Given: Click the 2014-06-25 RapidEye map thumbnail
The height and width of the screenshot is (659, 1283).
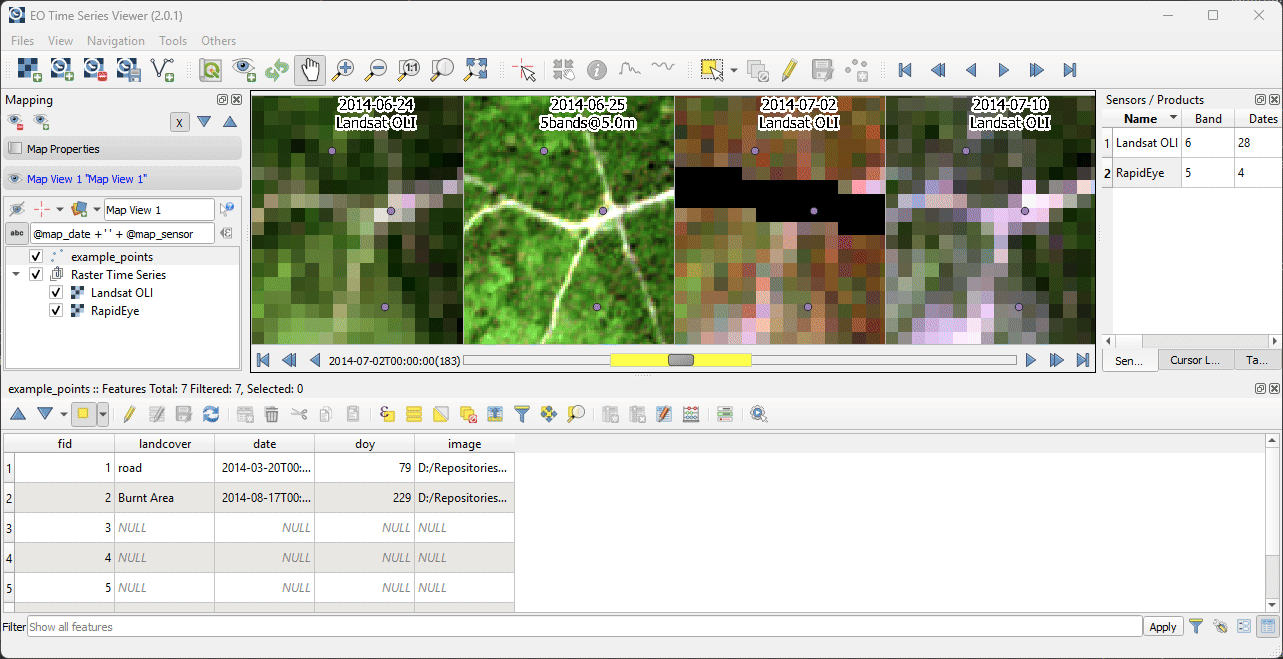Looking at the screenshot, I should 569,220.
